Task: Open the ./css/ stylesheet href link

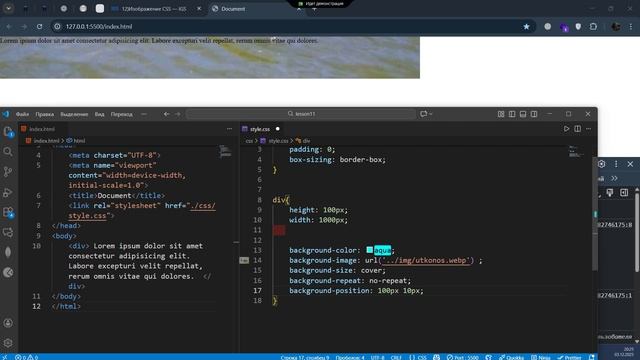Action: [x=203, y=206]
